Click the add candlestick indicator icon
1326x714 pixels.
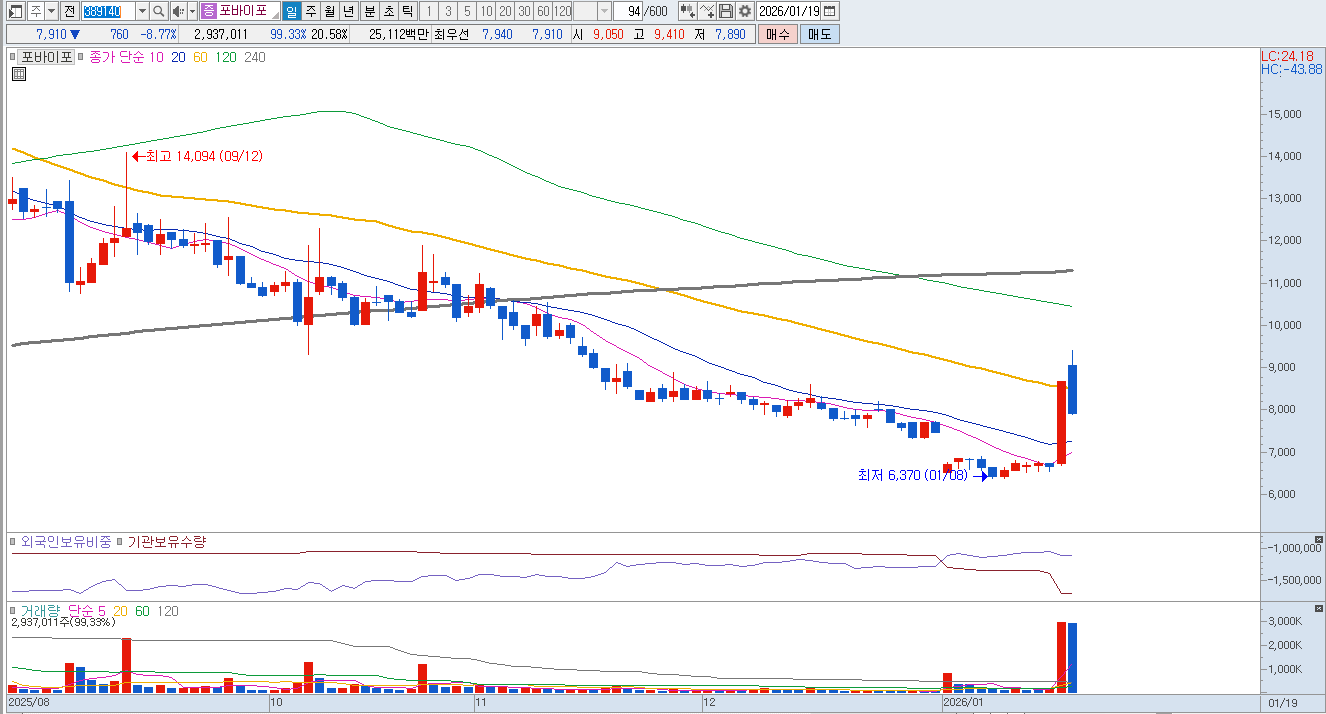(687, 11)
